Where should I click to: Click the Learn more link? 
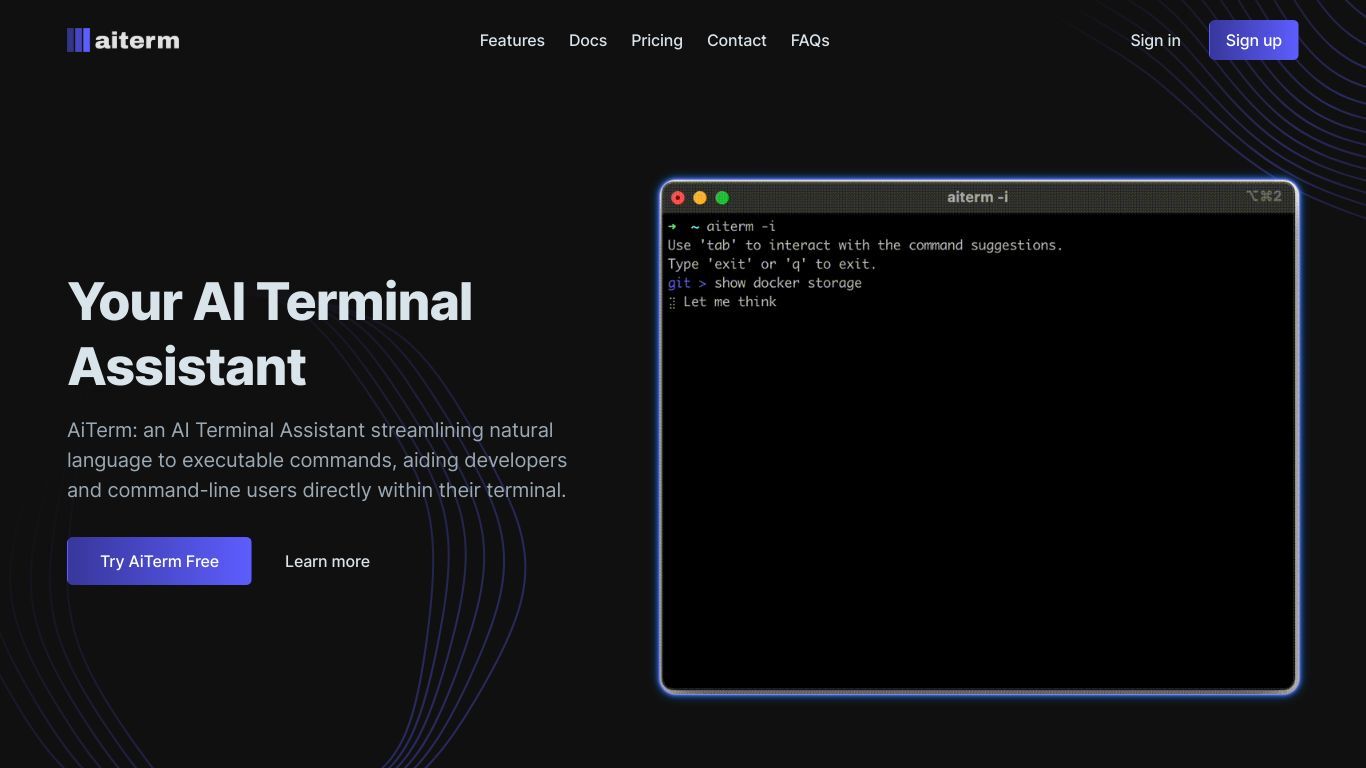tap(327, 561)
